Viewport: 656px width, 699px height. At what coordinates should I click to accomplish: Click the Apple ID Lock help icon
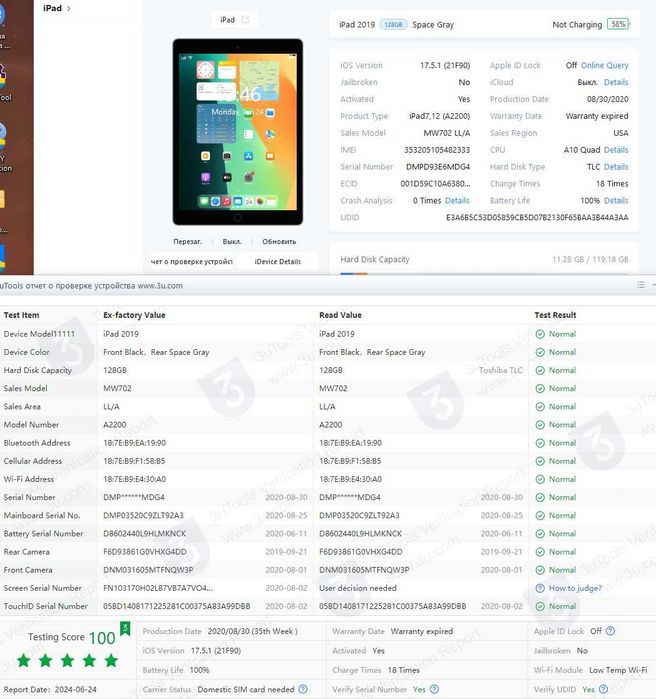click(611, 631)
